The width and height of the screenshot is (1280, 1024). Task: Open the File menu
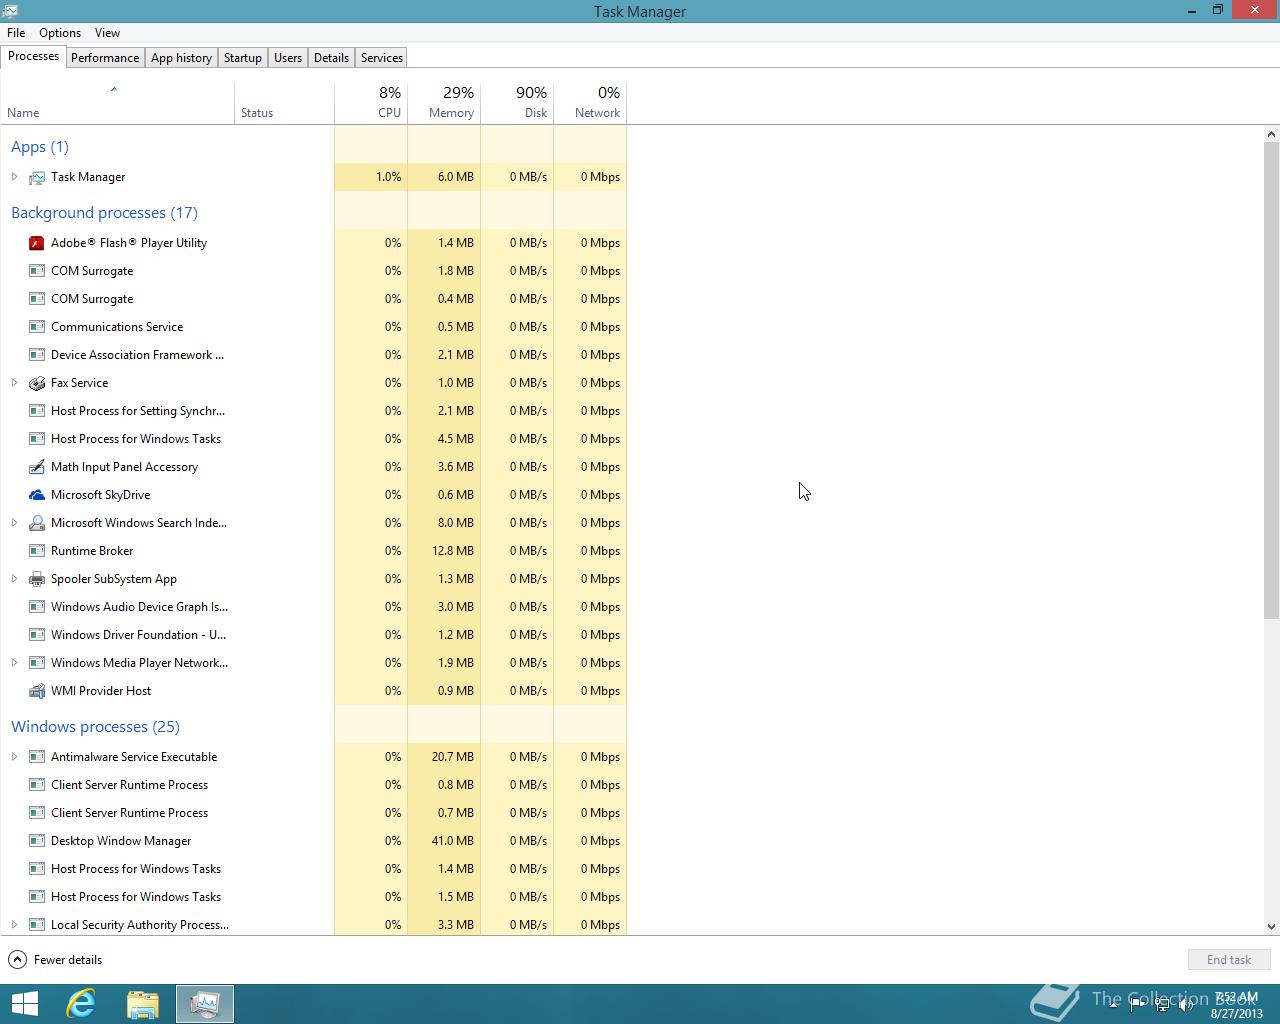(16, 33)
